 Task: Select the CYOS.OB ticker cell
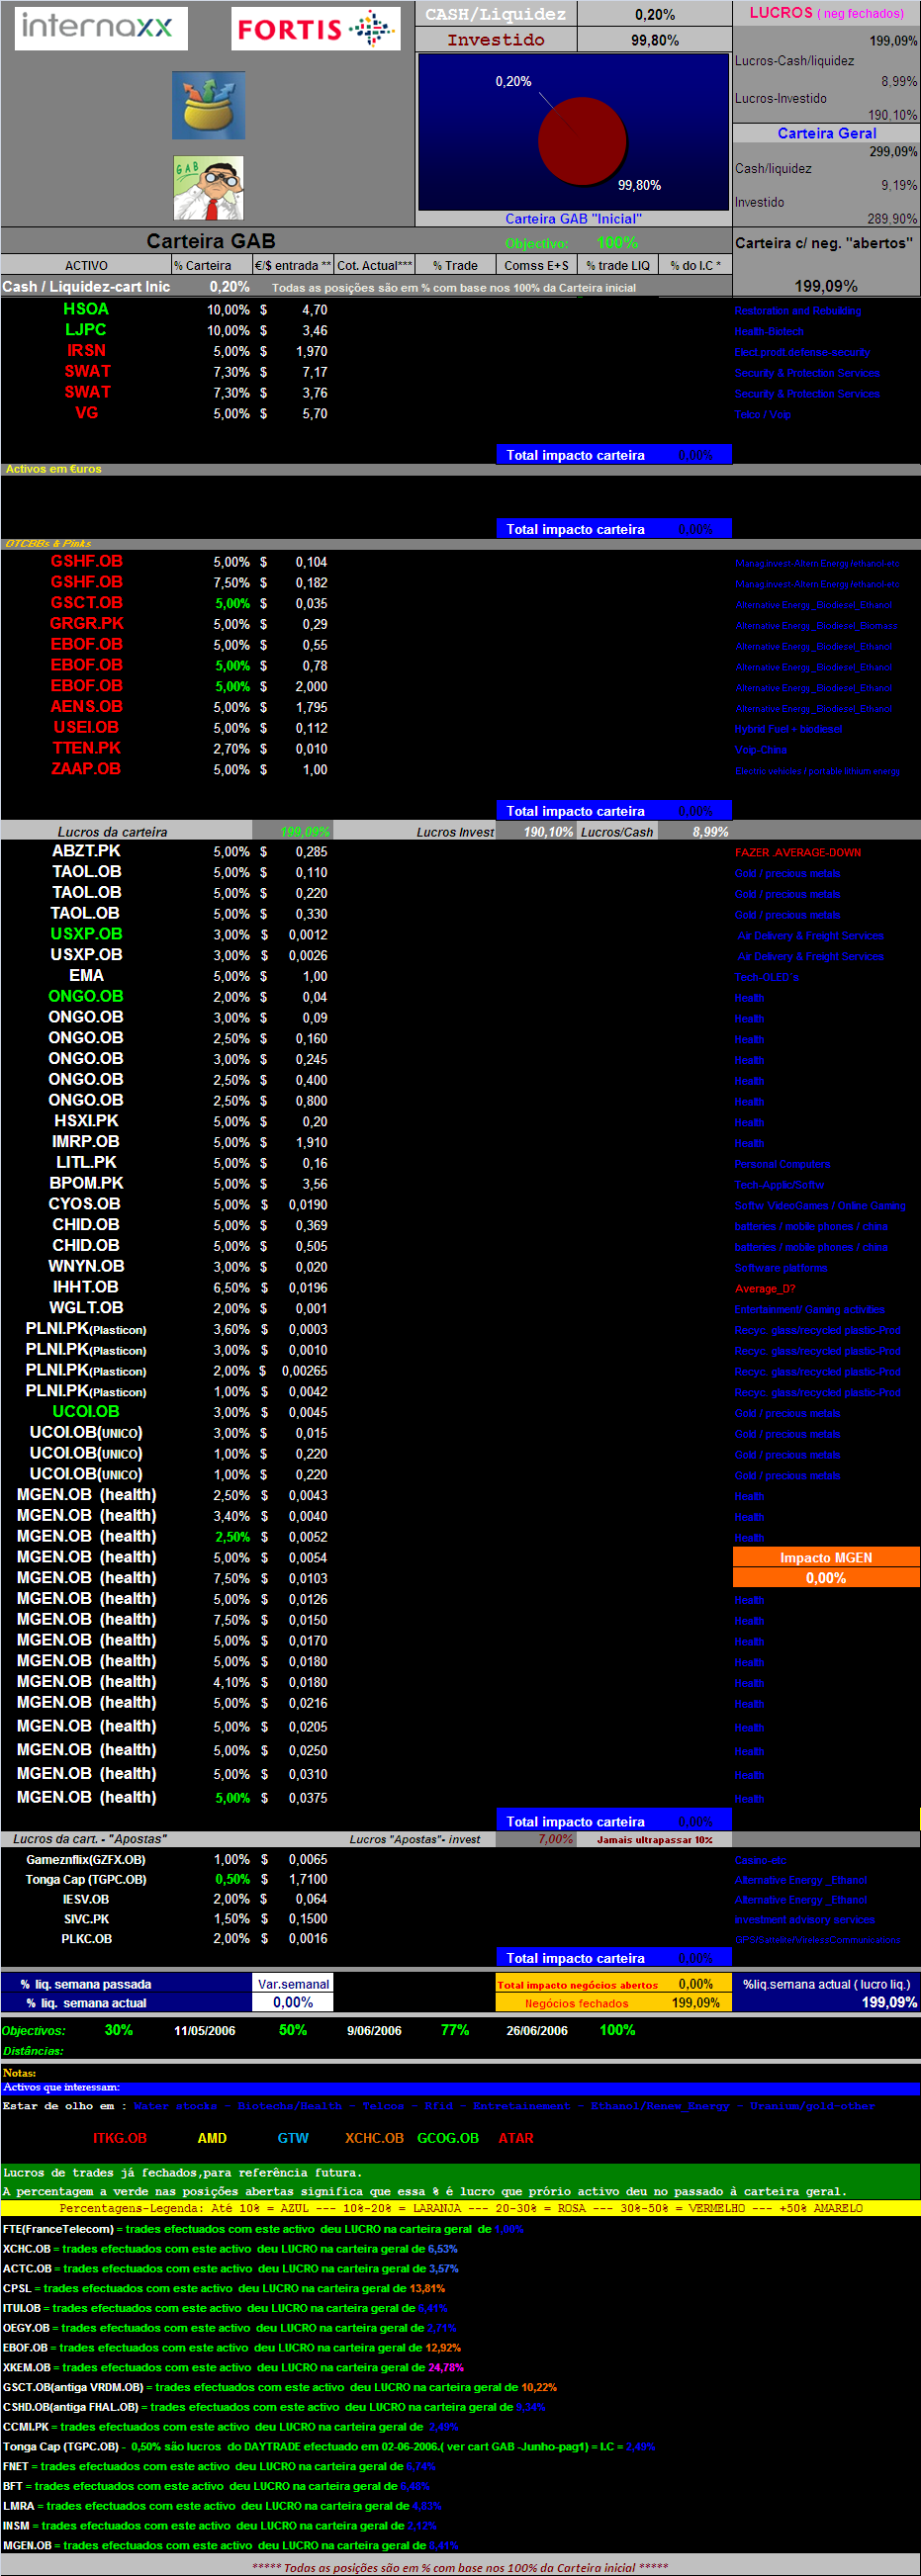pos(86,1204)
